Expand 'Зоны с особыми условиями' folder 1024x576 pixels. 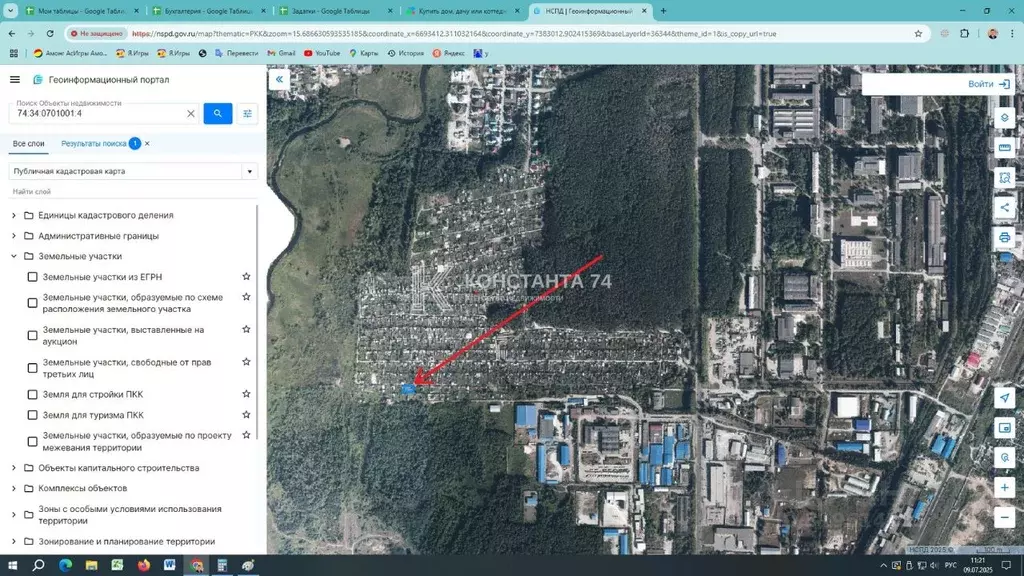[14, 515]
